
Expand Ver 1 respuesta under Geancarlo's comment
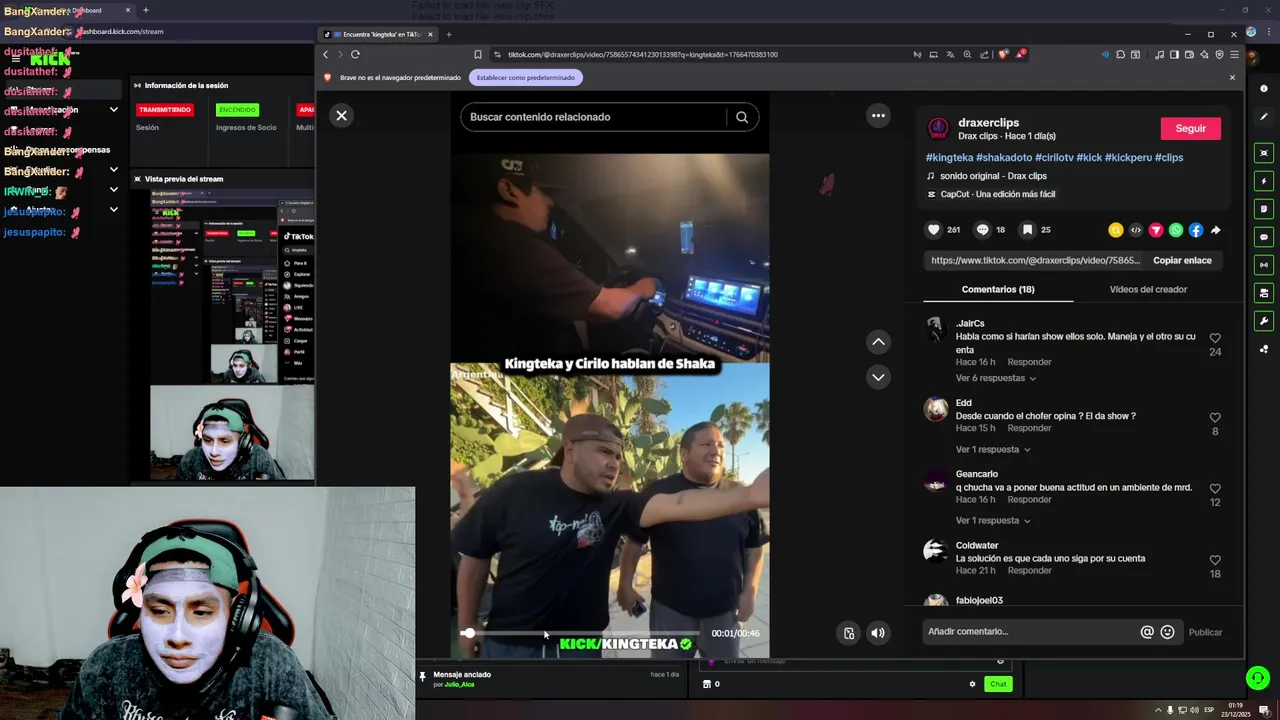[x=993, y=520]
